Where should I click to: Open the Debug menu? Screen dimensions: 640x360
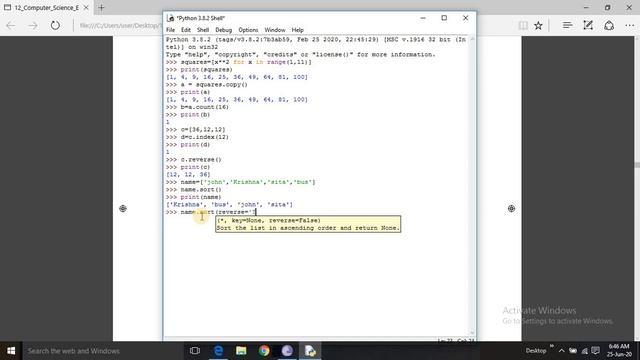223,30
